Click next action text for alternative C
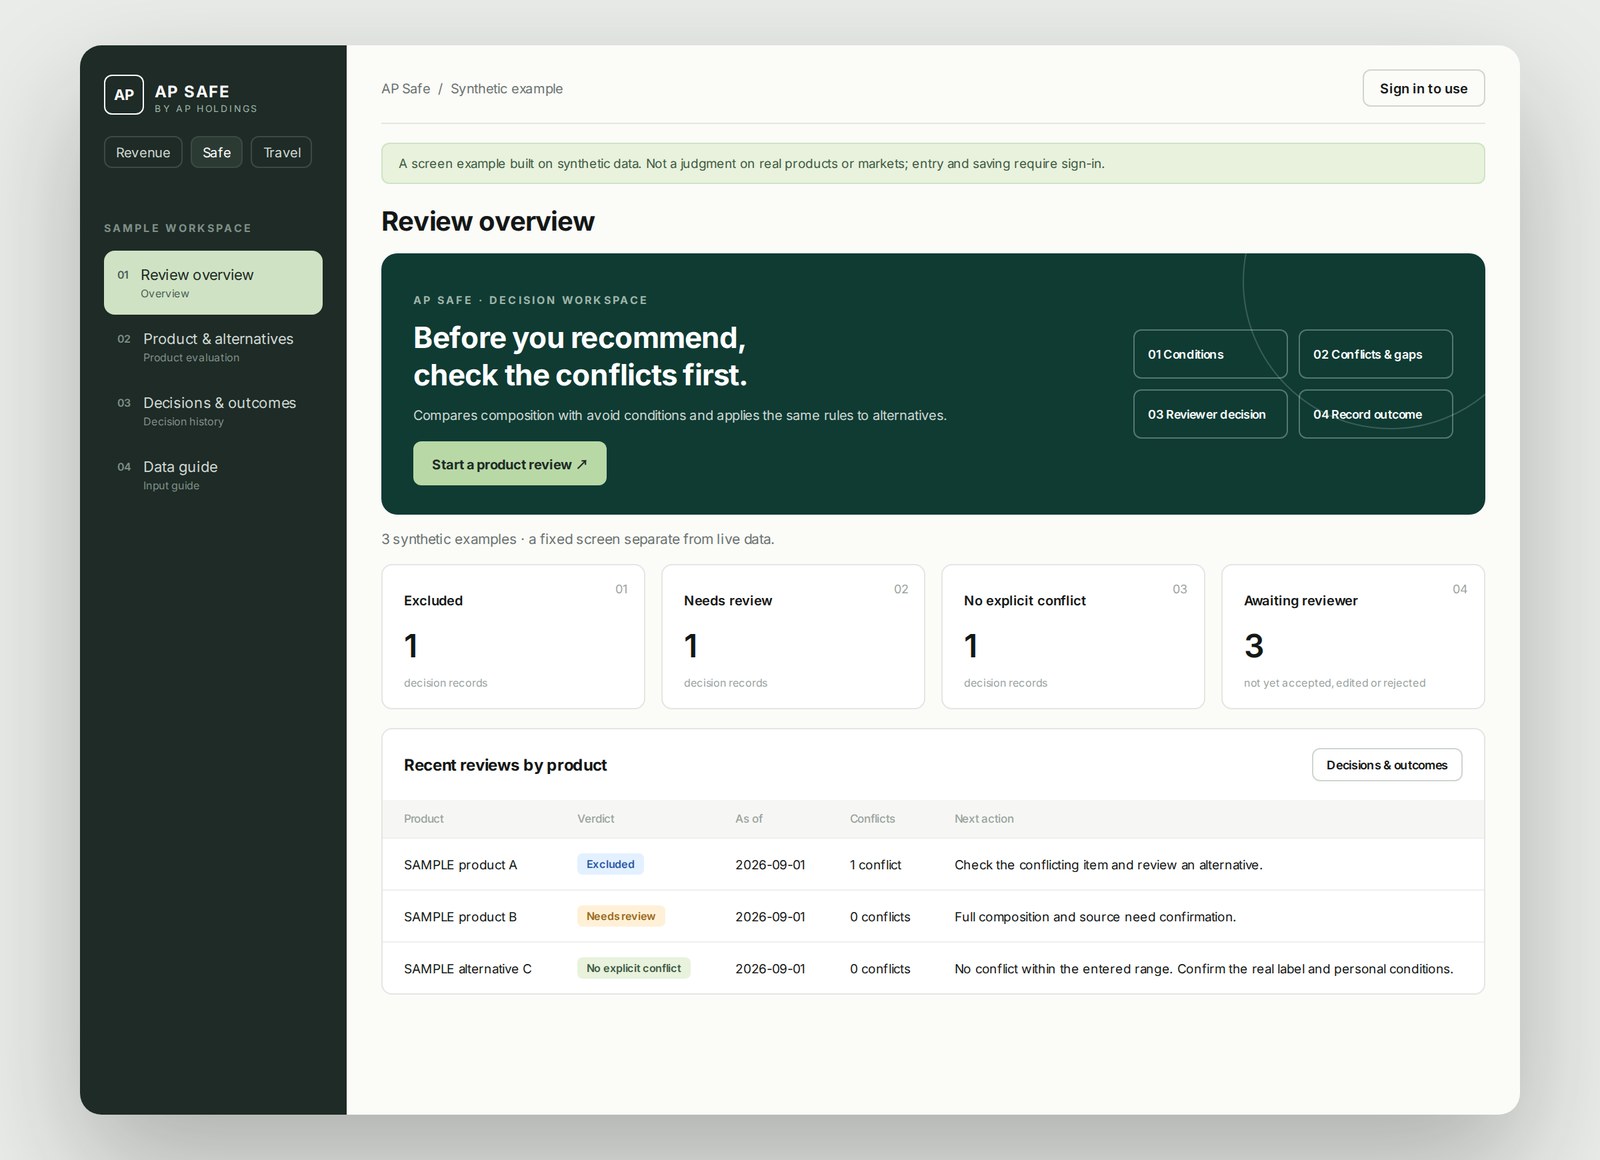 1204,969
